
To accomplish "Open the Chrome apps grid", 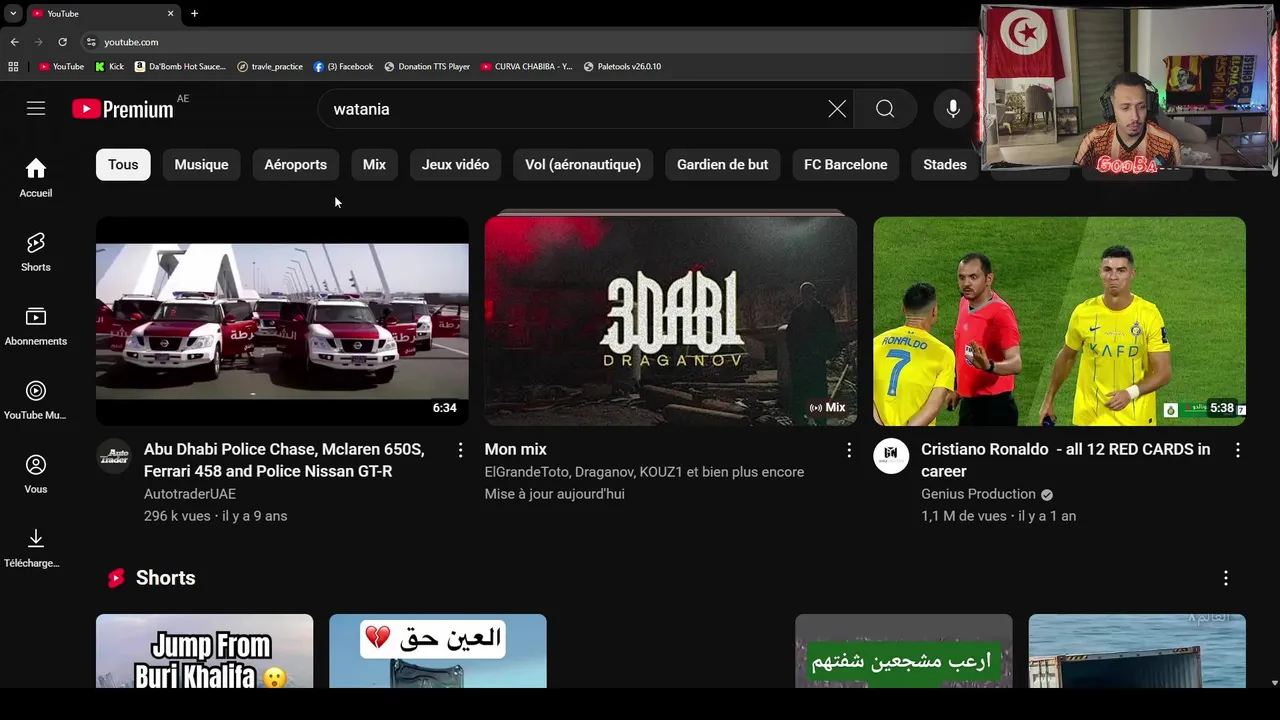I will (13, 67).
